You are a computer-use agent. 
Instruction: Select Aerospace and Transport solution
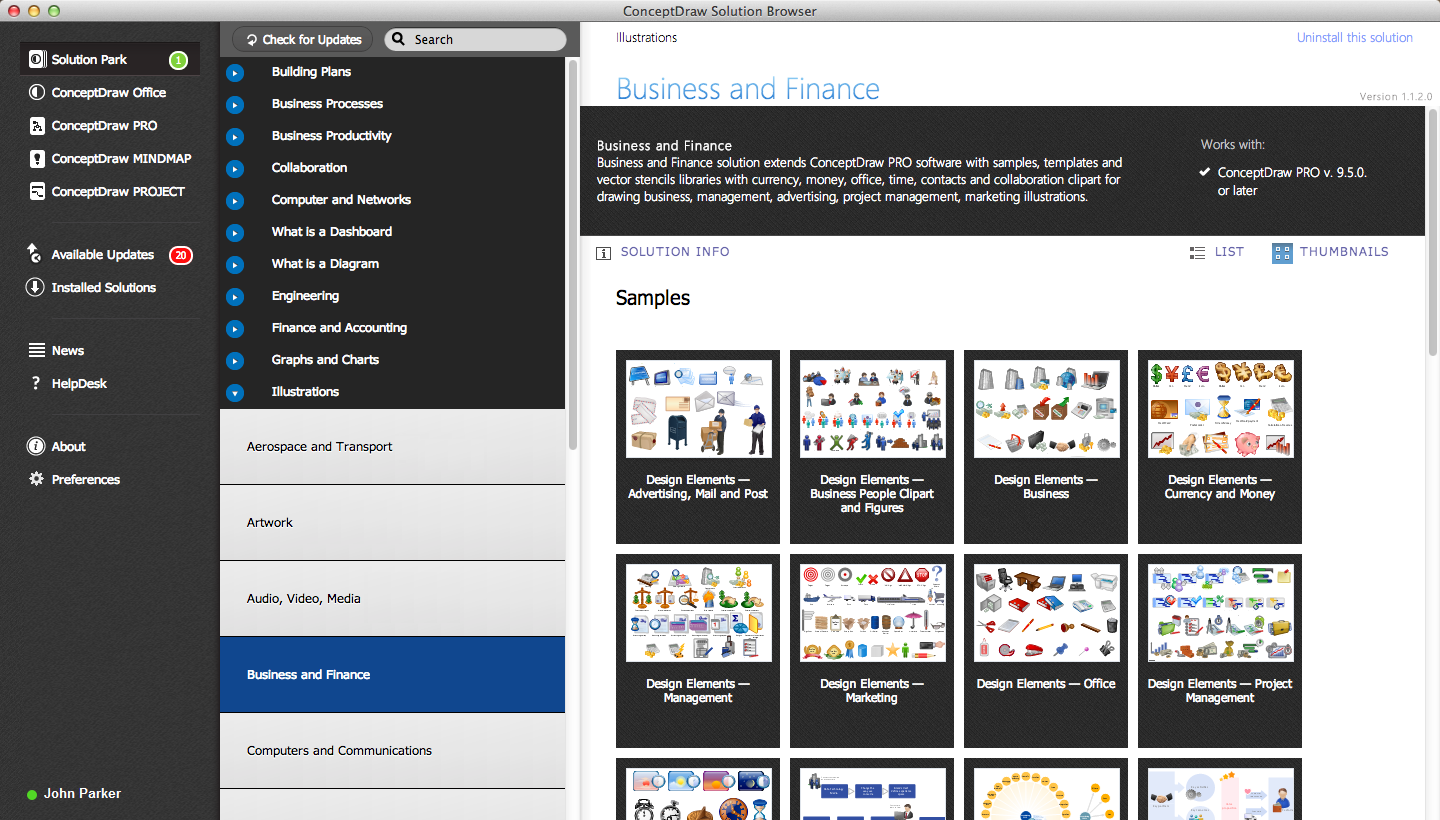point(392,447)
